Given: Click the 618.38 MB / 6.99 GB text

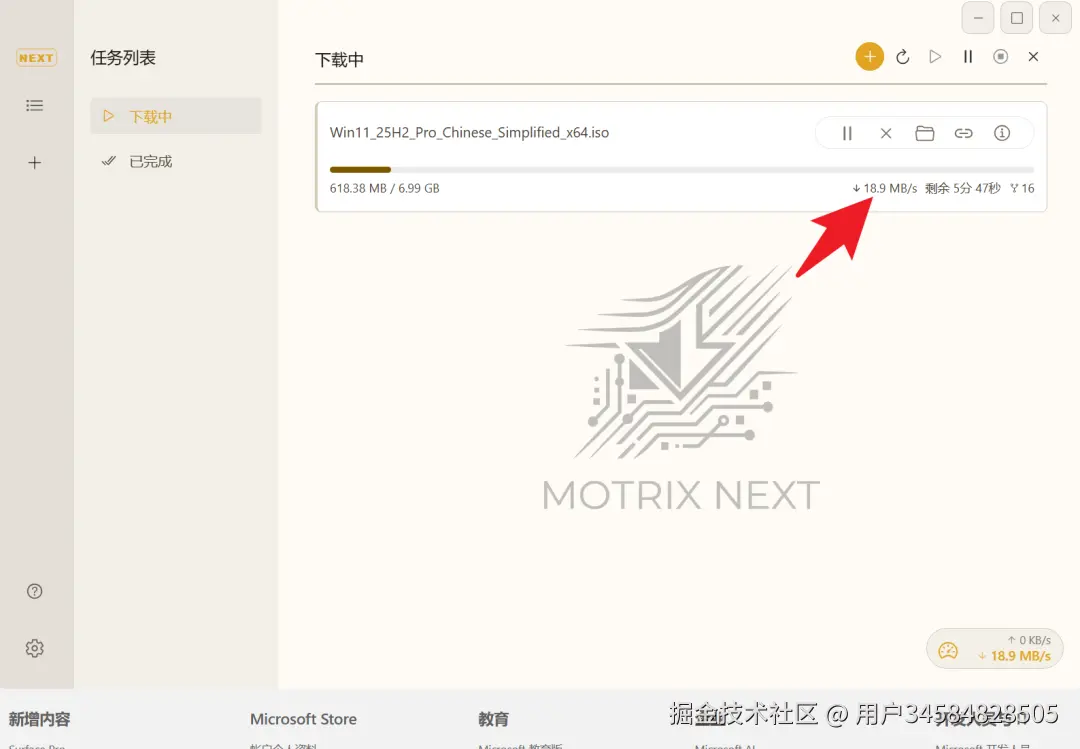Looking at the screenshot, I should [384, 188].
